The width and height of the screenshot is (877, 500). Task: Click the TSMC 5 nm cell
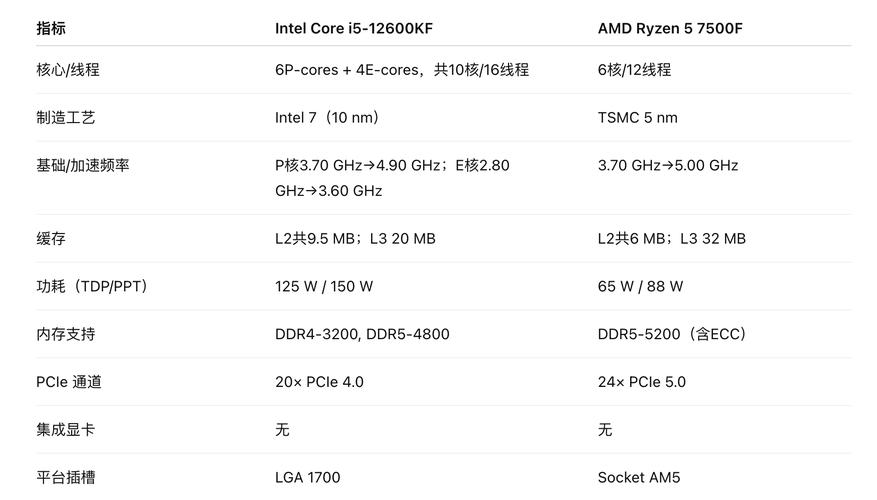click(x=637, y=118)
